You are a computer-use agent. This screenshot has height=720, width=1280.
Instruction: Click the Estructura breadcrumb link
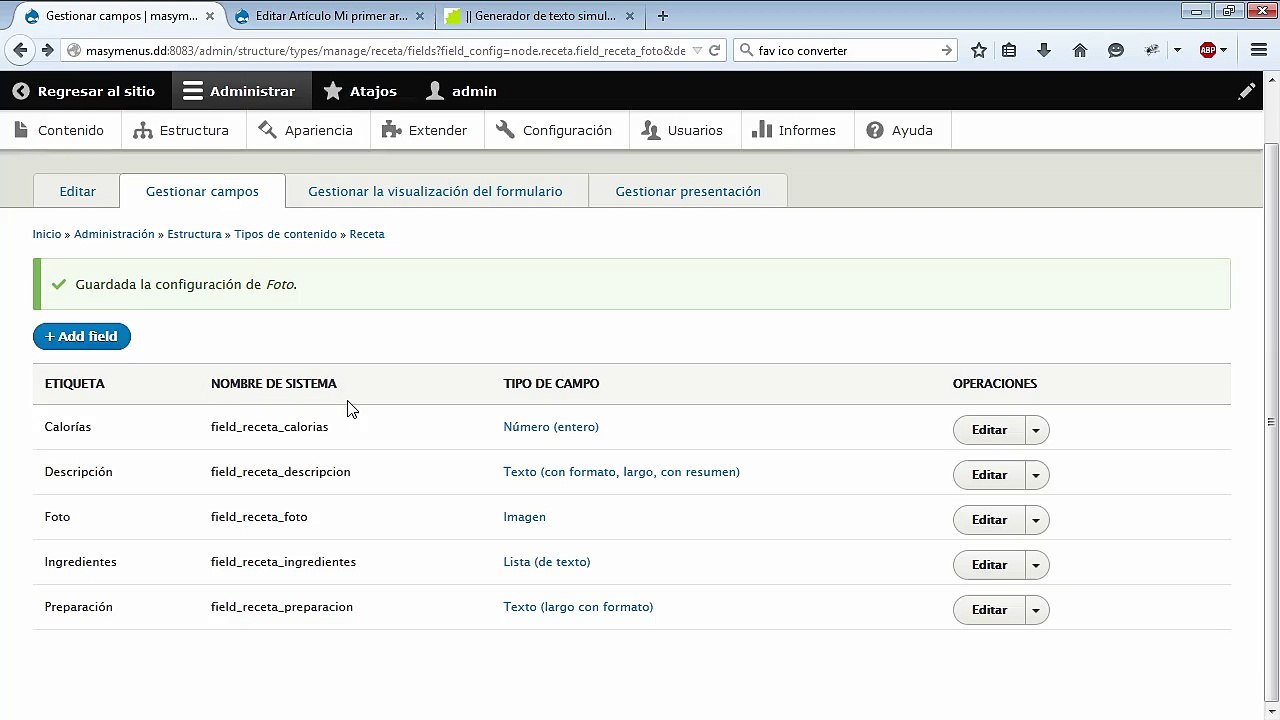pyautogui.click(x=194, y=234)
